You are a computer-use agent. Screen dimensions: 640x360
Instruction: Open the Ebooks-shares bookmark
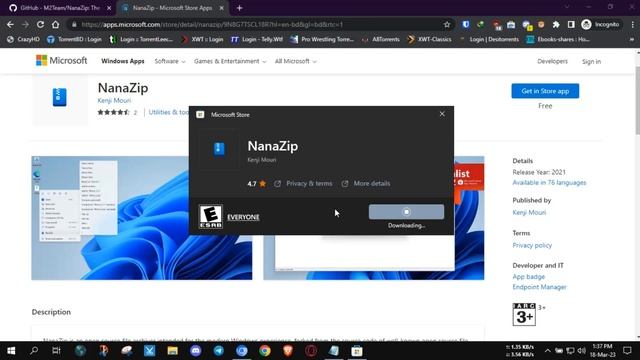pos(558,39)
